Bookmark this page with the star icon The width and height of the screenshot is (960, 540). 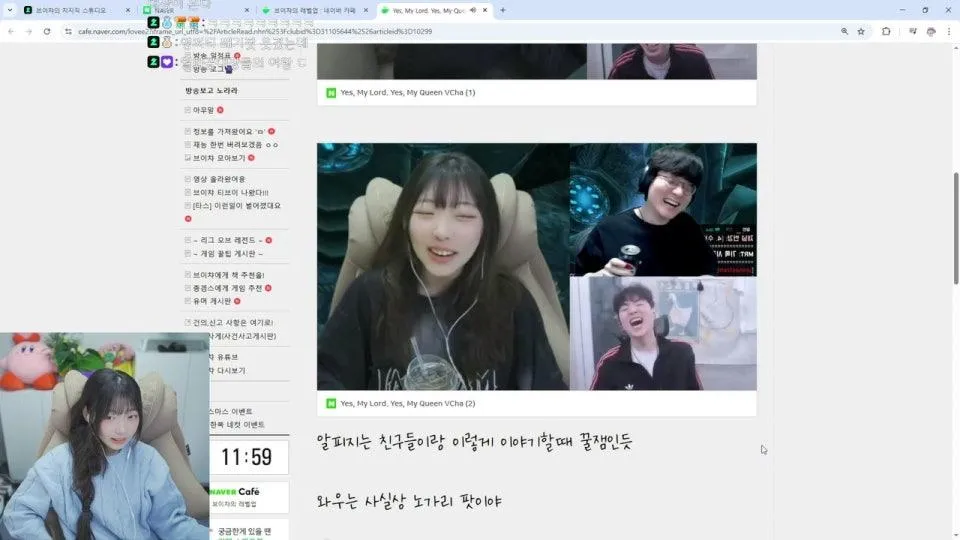pyautogui.click(x=861, y=31)
